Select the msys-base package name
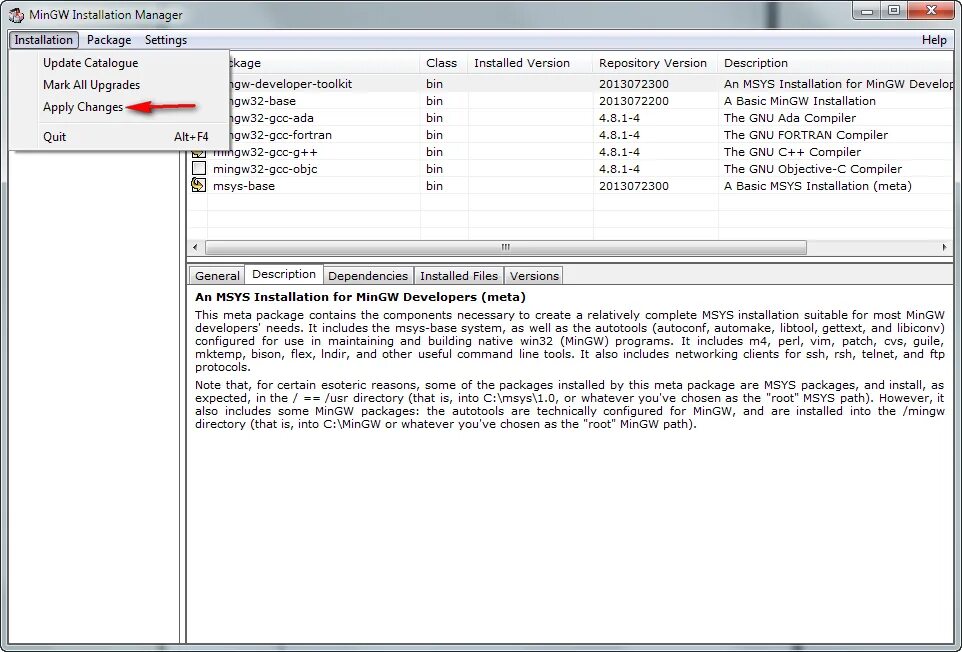 [x=244, y=186]
